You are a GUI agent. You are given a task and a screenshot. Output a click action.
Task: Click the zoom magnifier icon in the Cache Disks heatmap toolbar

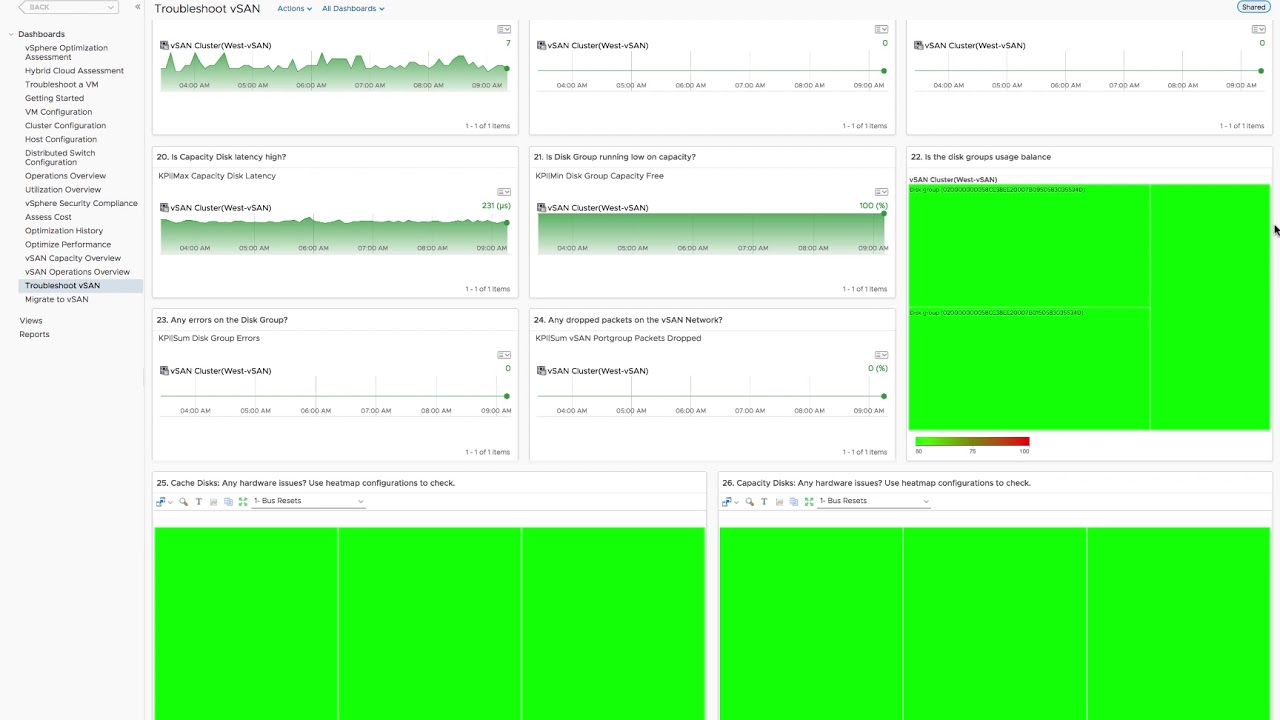point(183,501)
